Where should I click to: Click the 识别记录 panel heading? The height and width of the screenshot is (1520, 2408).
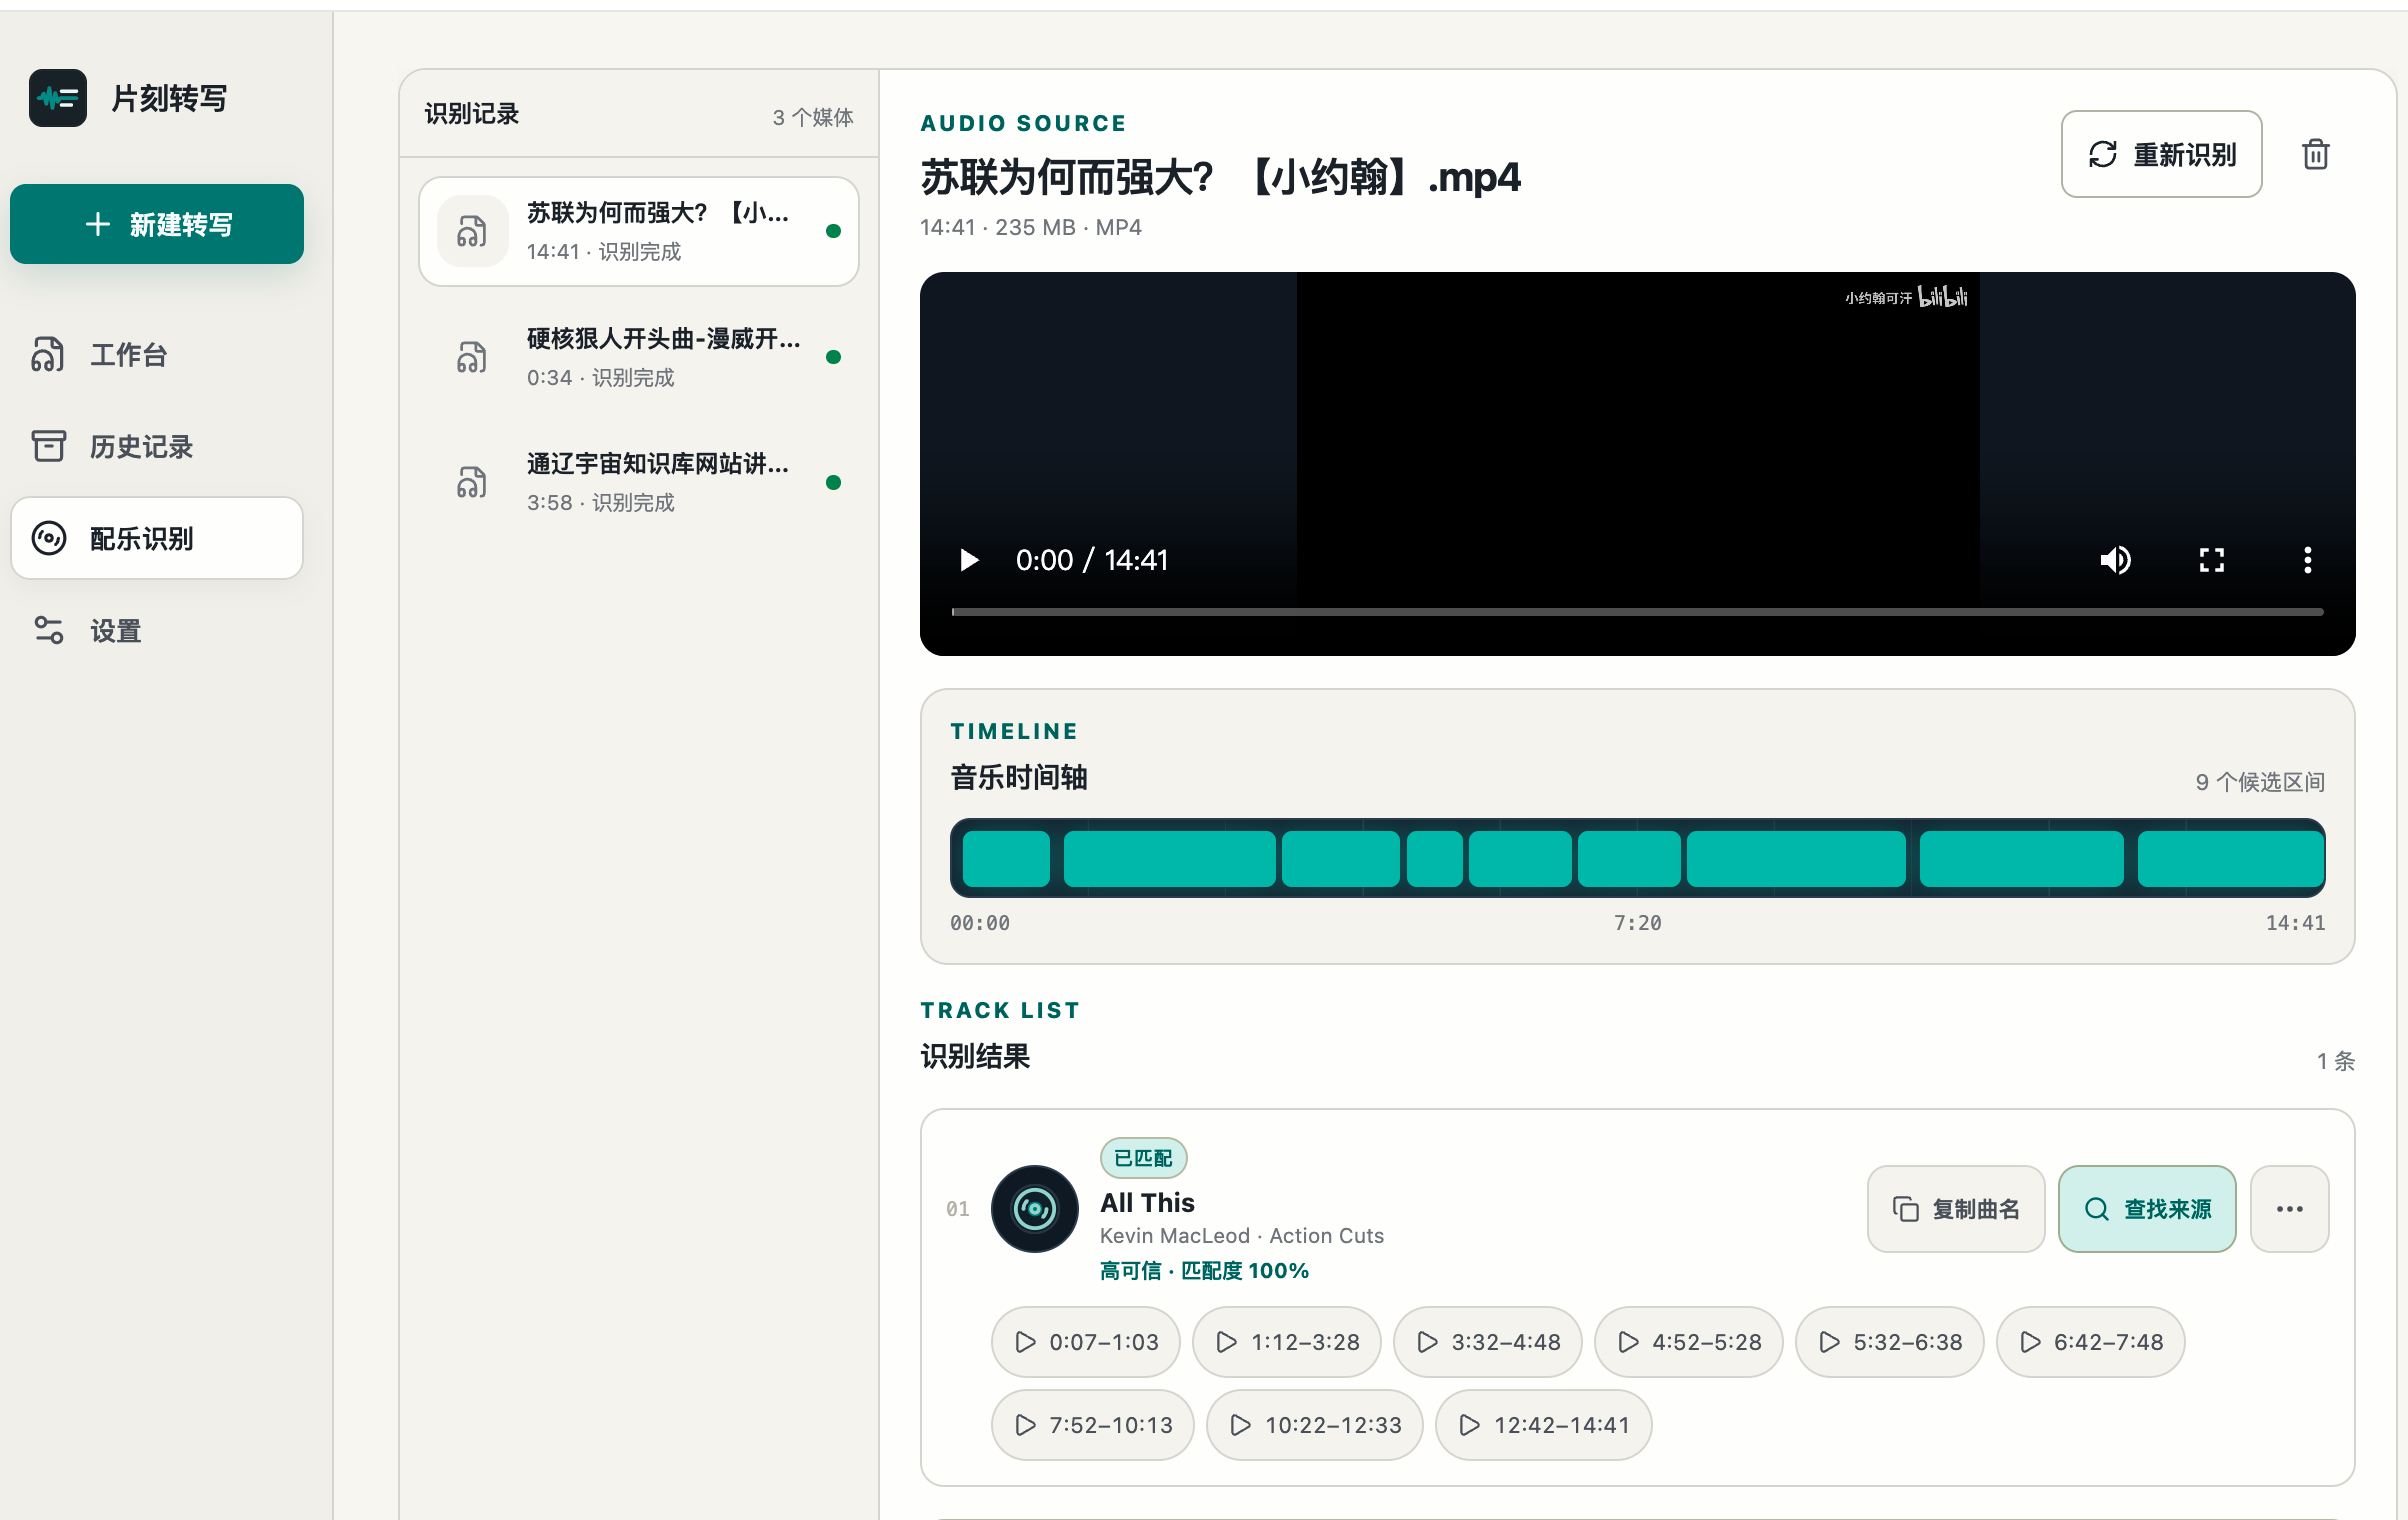[x=472, y=114]
